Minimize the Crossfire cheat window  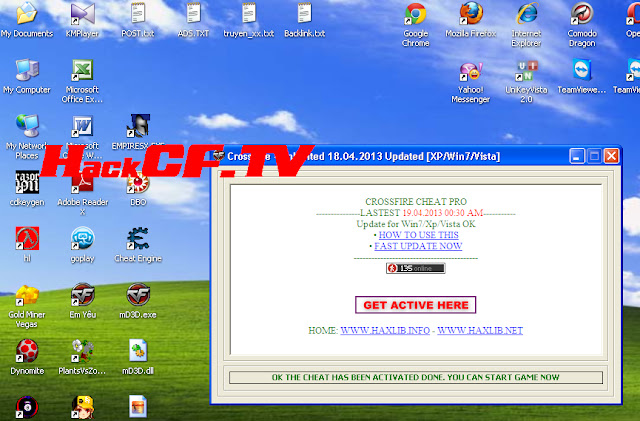point(577,156)
